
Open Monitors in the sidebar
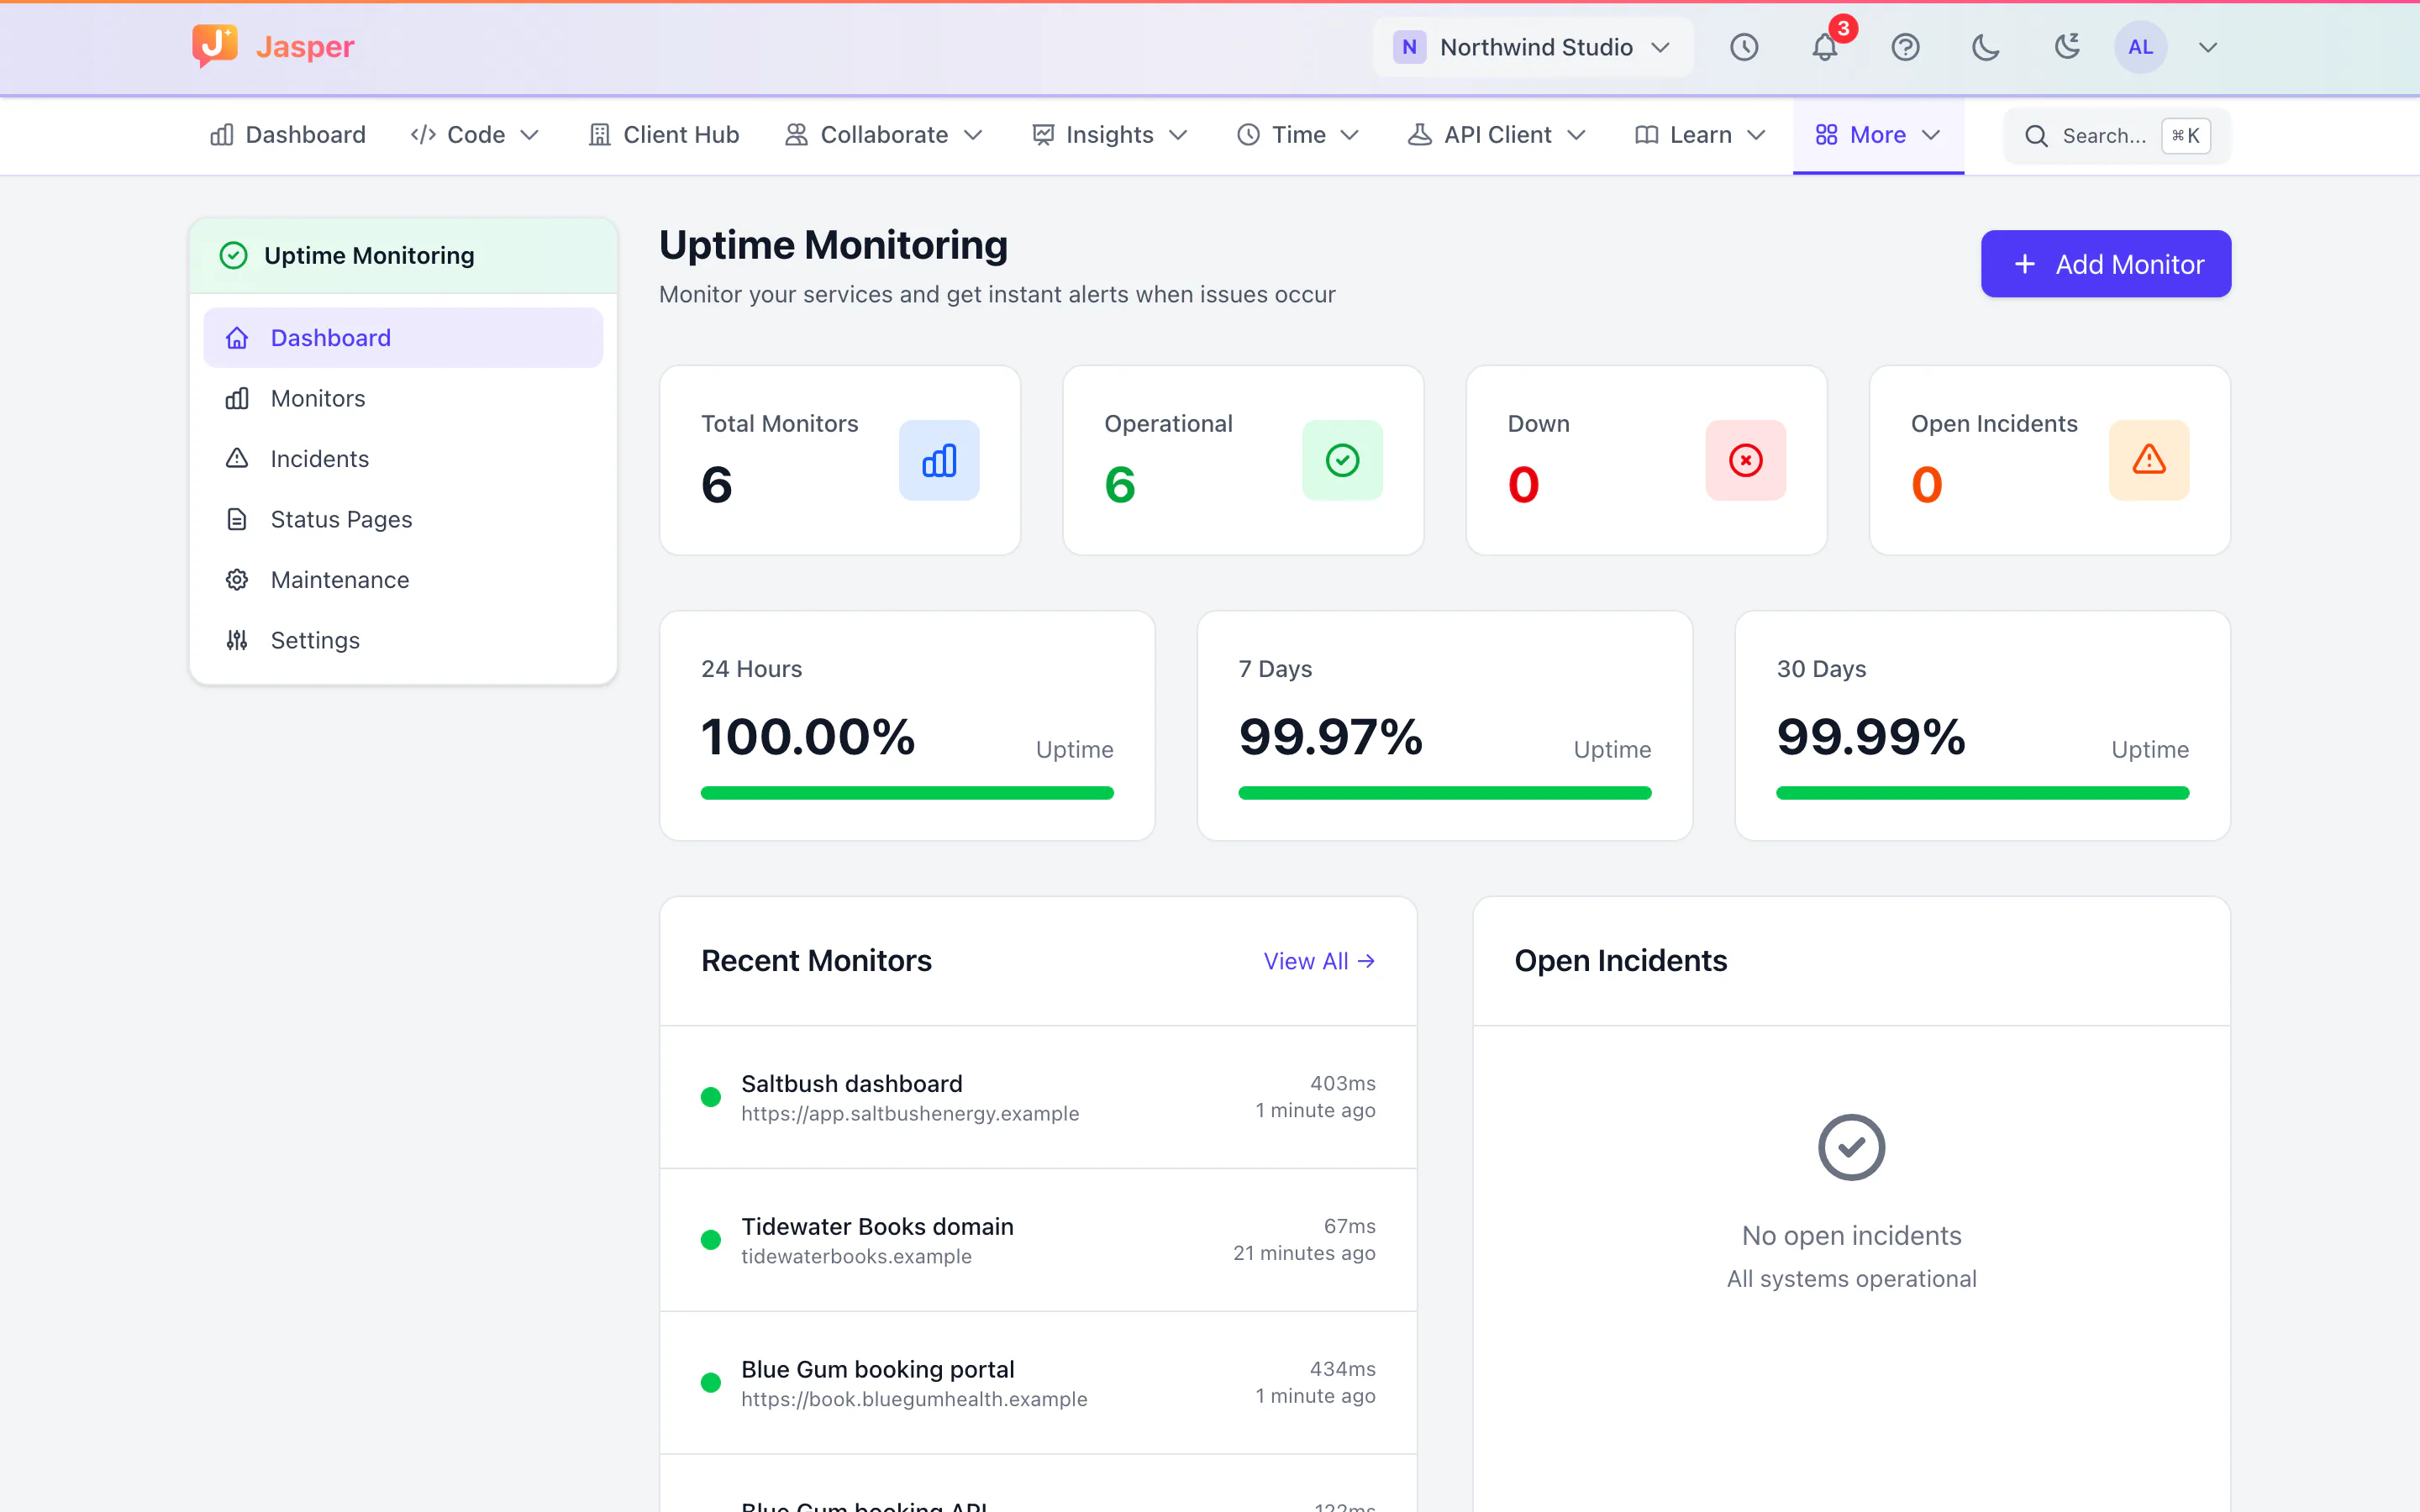tap(403, 398)
